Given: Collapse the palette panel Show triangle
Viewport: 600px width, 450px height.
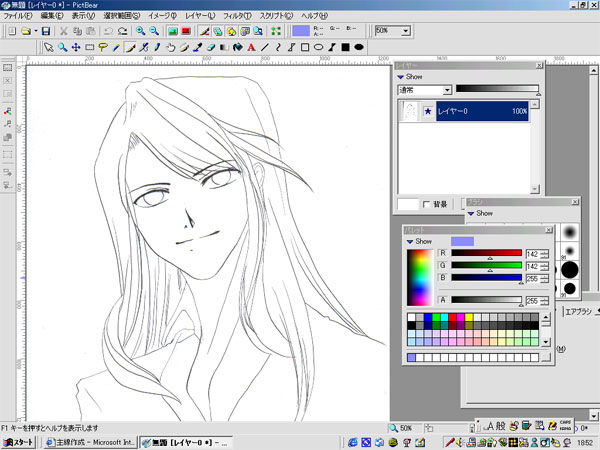Looking at the screenshot, I should (409, 241).
